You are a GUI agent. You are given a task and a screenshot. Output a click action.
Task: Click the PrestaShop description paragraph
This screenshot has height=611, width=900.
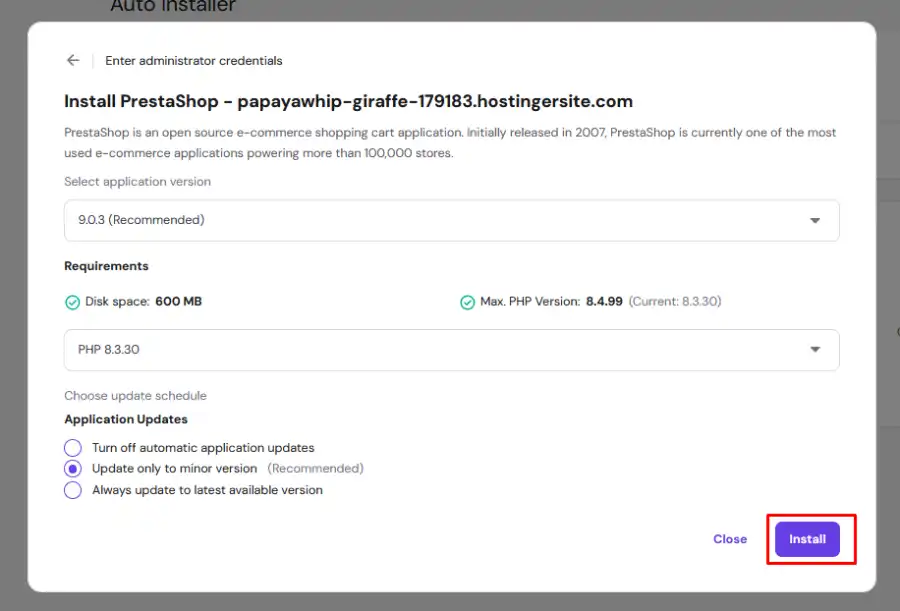(x=450, y=142)
